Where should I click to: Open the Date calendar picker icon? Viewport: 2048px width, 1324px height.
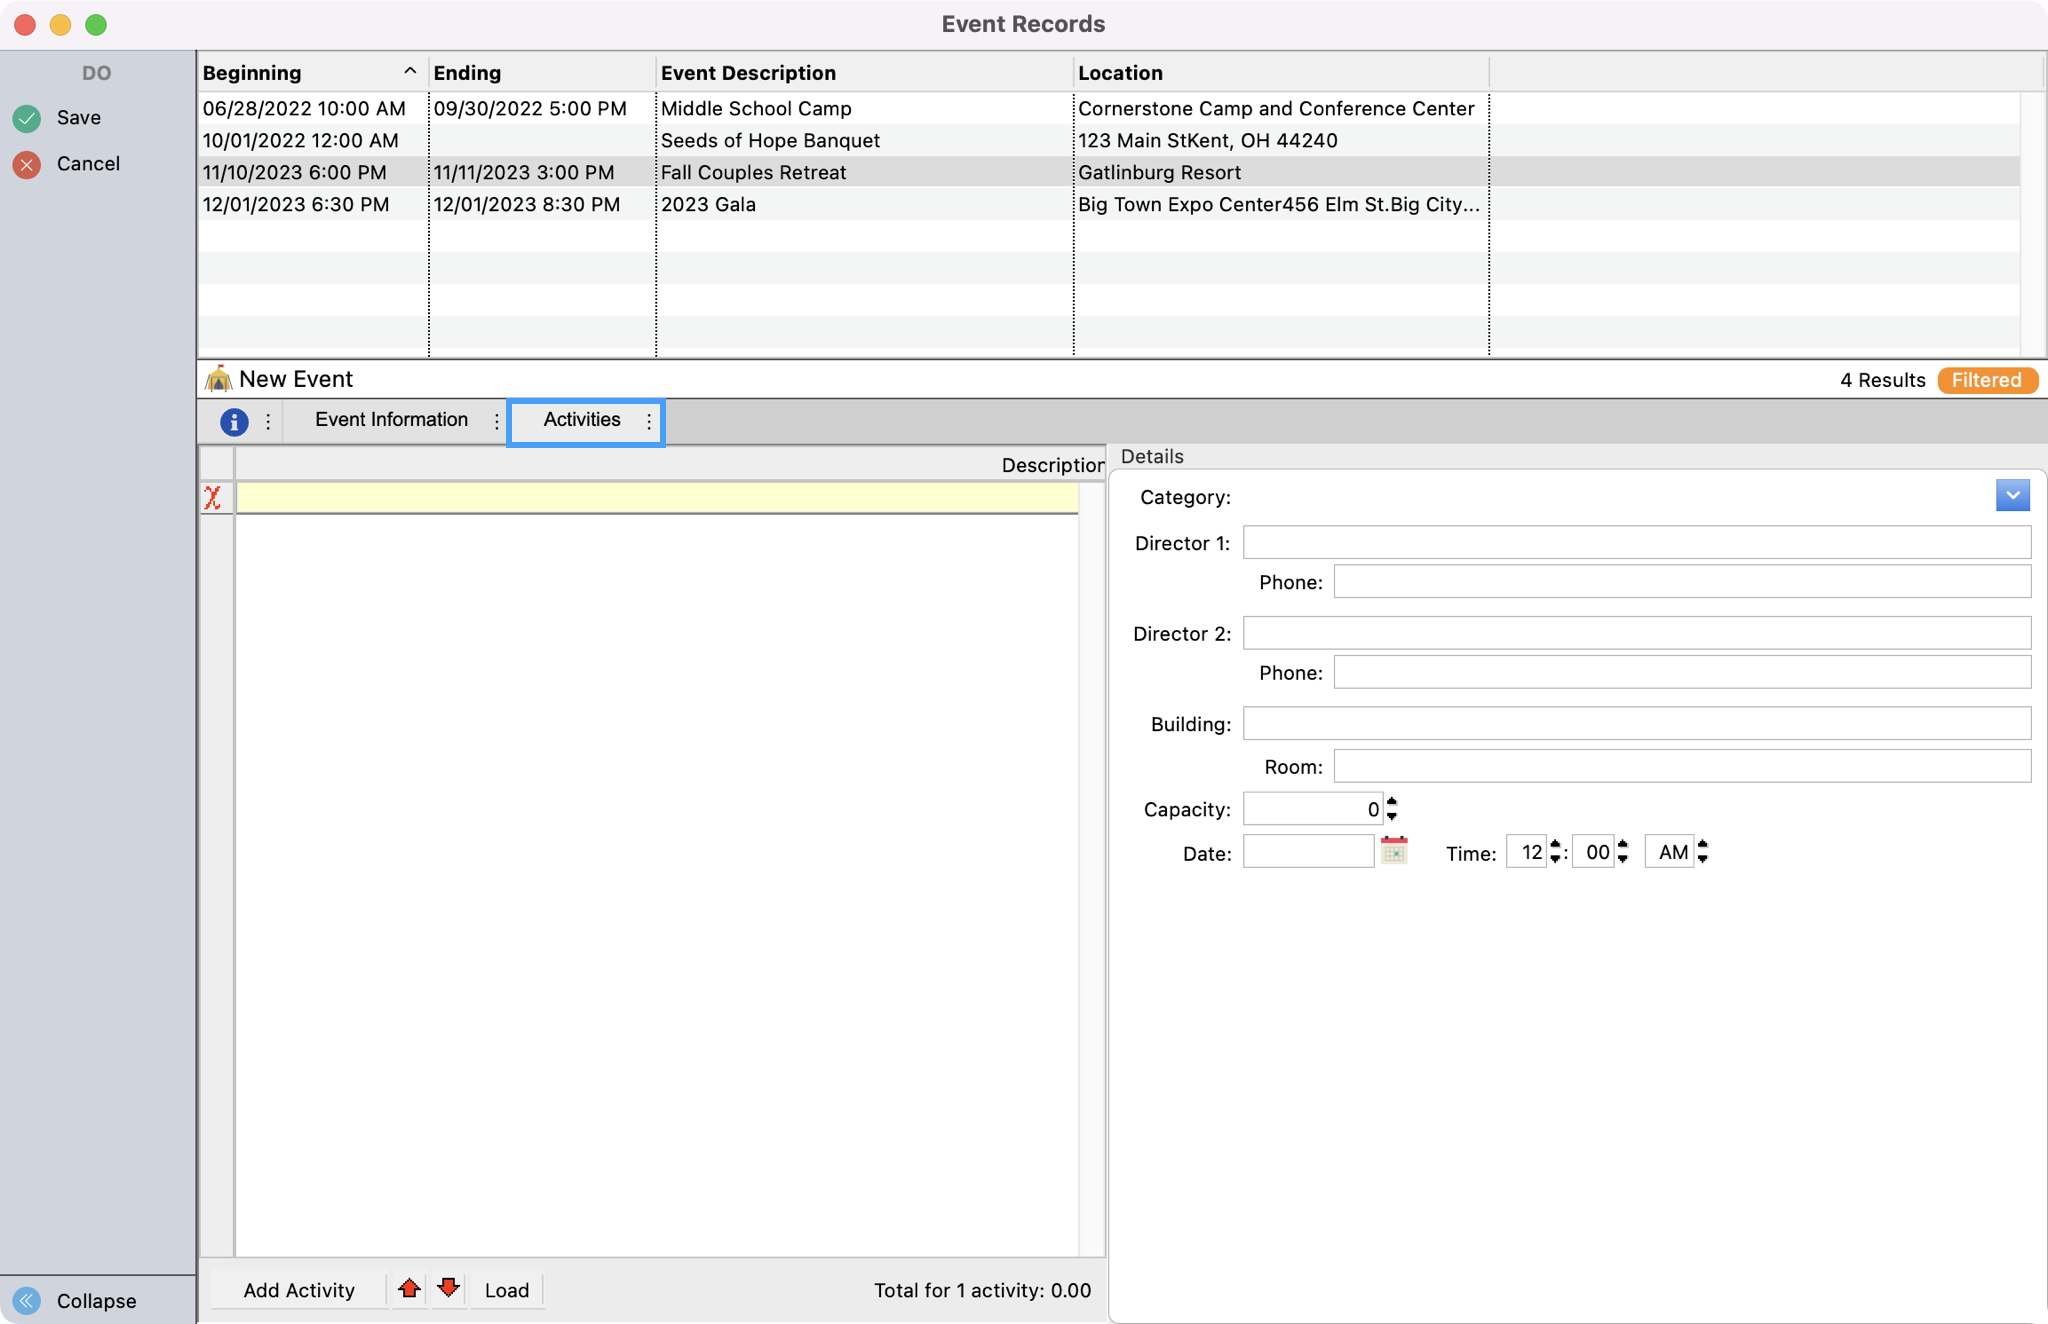(x=1394, y=851)
